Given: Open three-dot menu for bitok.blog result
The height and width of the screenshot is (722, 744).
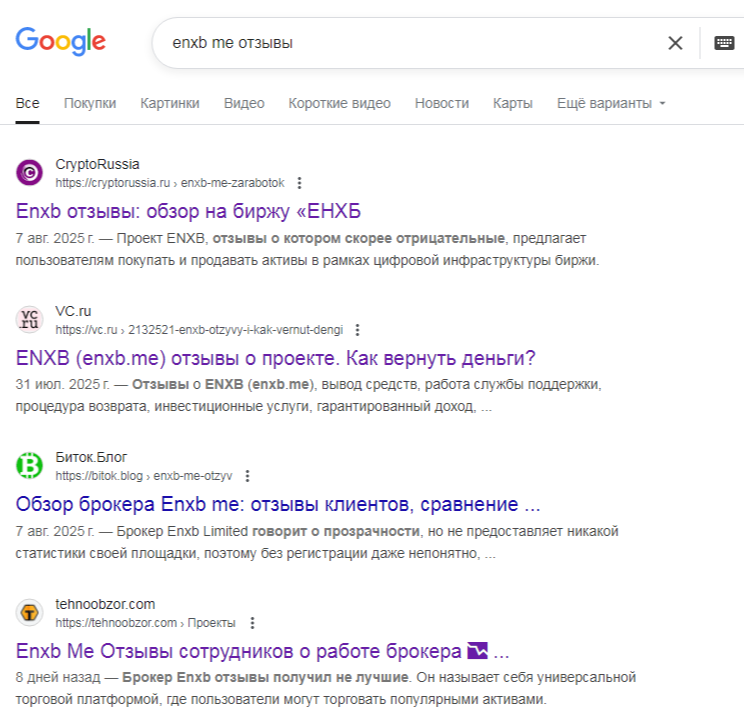Looking at the screenshot, I should point(247,476).
